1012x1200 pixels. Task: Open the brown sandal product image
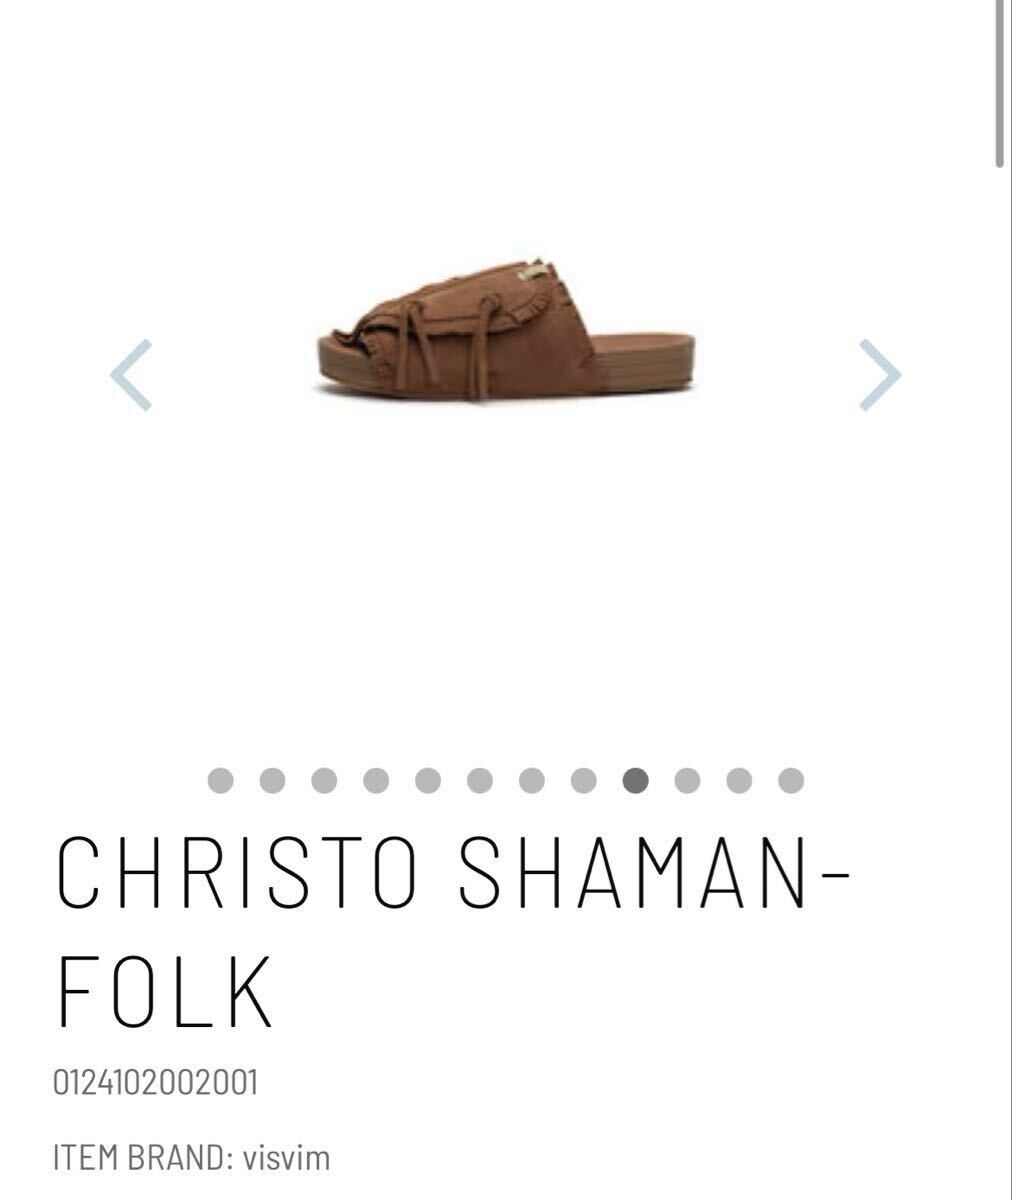click(x=505, y=328)
